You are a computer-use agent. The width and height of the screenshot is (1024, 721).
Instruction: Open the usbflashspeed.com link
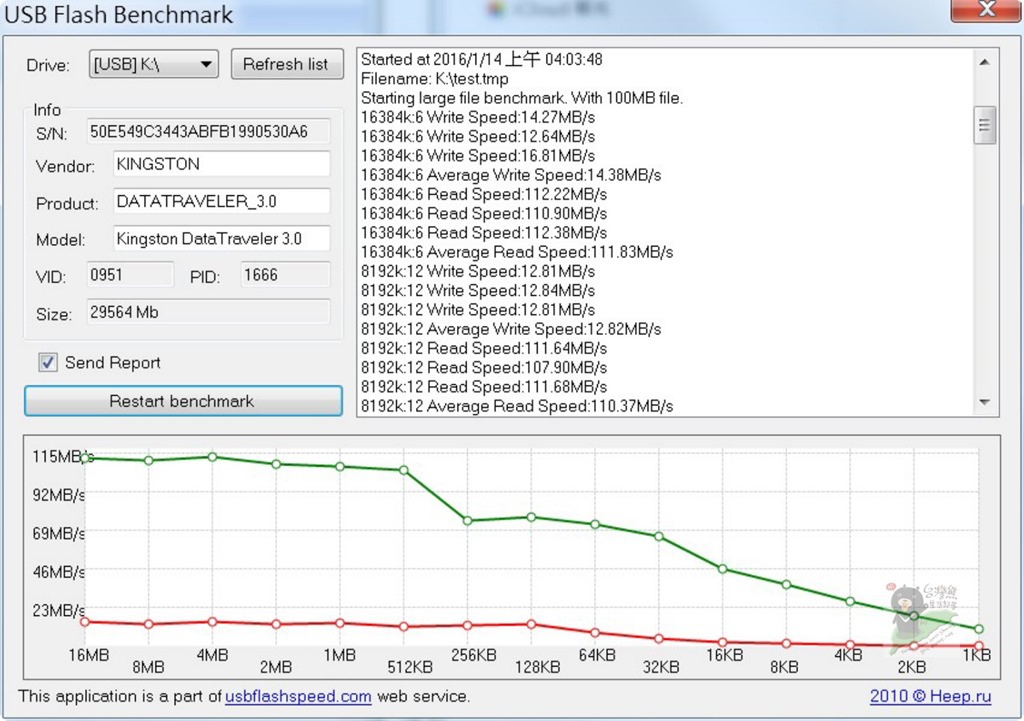tap(298, 696)
